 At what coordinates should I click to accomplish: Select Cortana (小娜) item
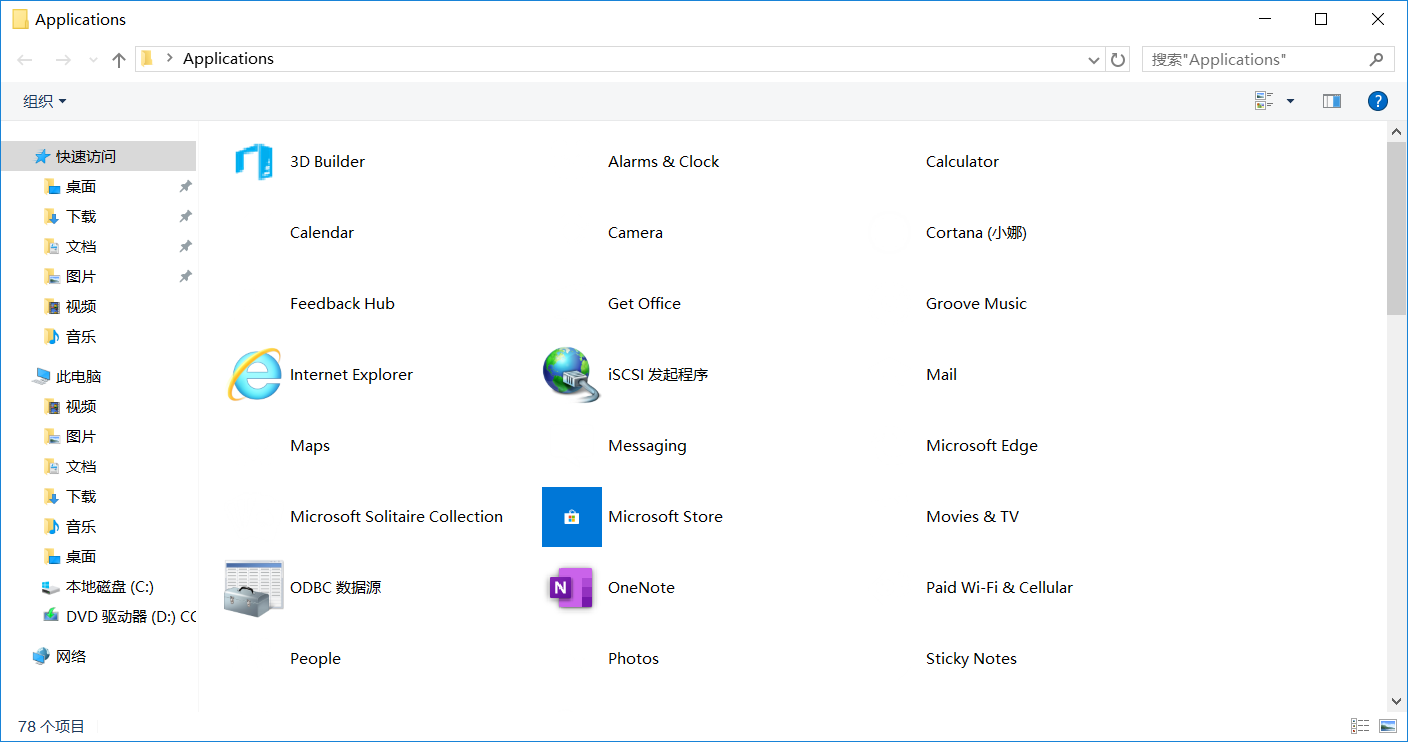click(x=976, y=233)
